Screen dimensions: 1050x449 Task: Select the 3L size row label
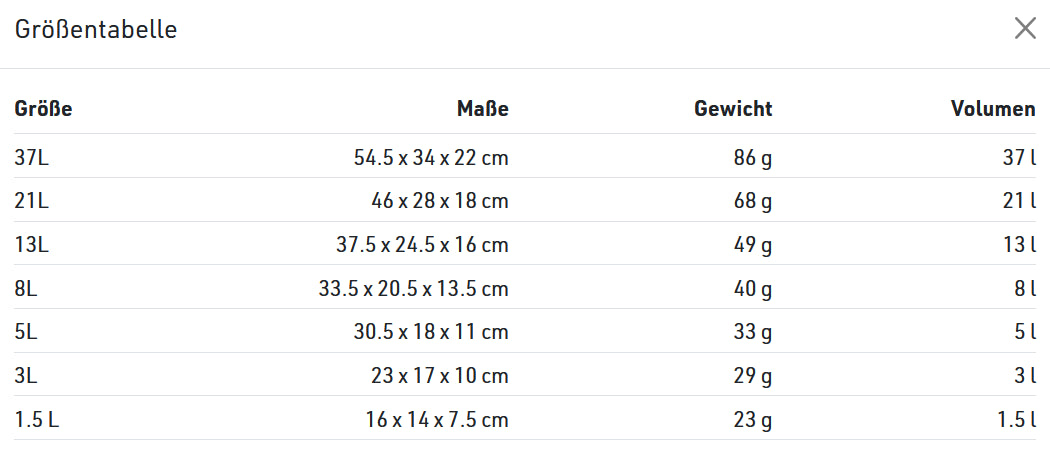tap(26, 376)
